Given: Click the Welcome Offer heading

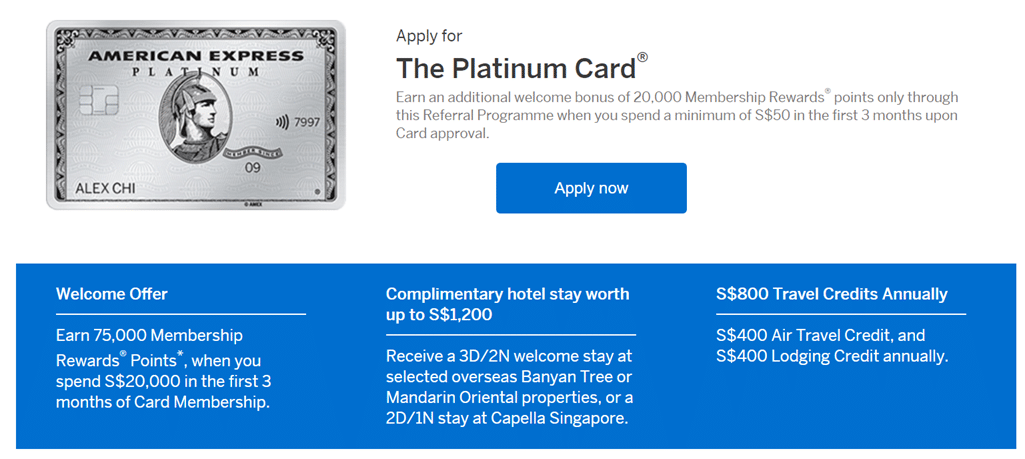Looking at the screenshot, I should (112, 294).
